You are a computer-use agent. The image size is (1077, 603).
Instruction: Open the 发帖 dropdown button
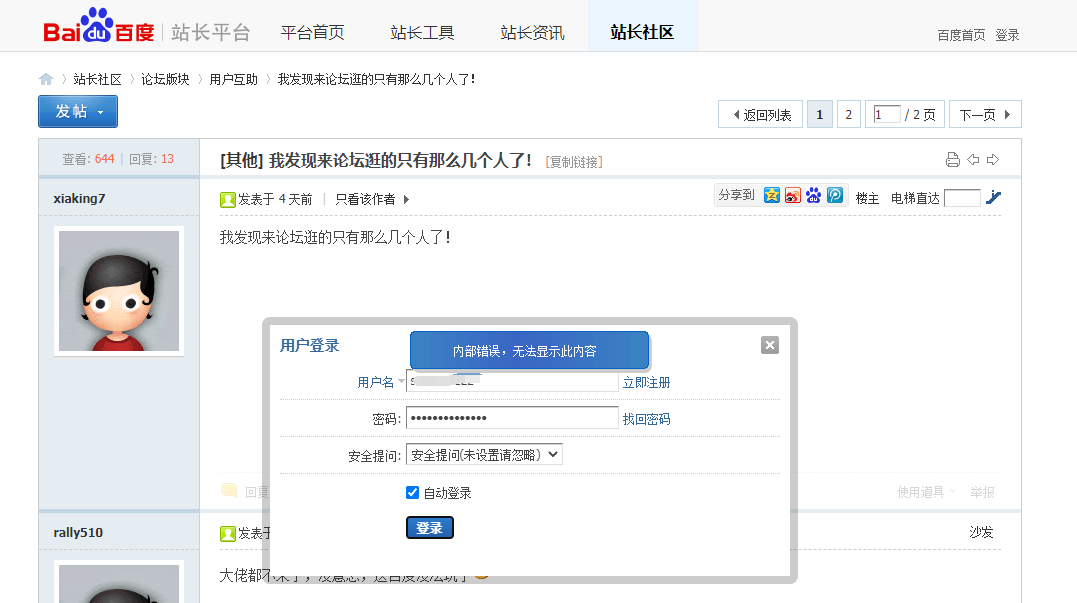click(x=78, y=112)
